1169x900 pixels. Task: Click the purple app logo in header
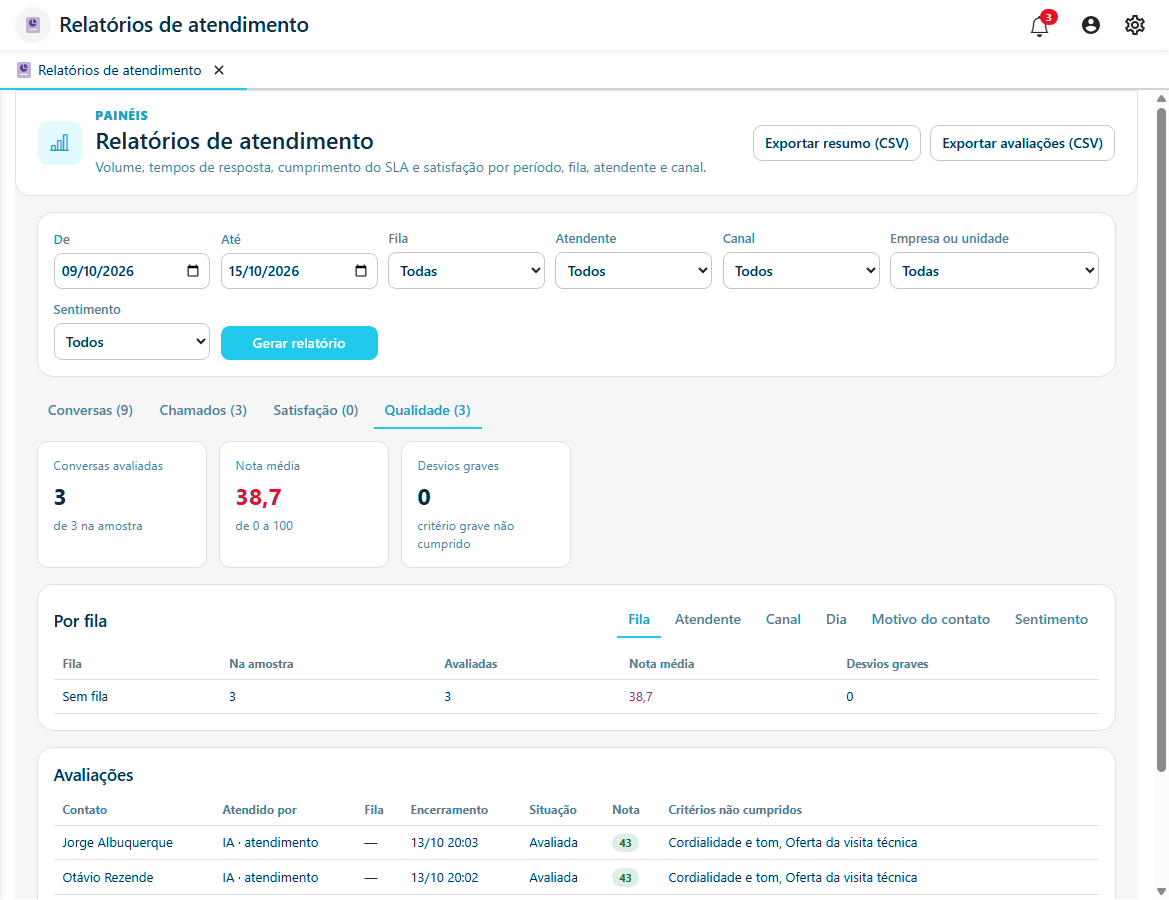point(33,25)
